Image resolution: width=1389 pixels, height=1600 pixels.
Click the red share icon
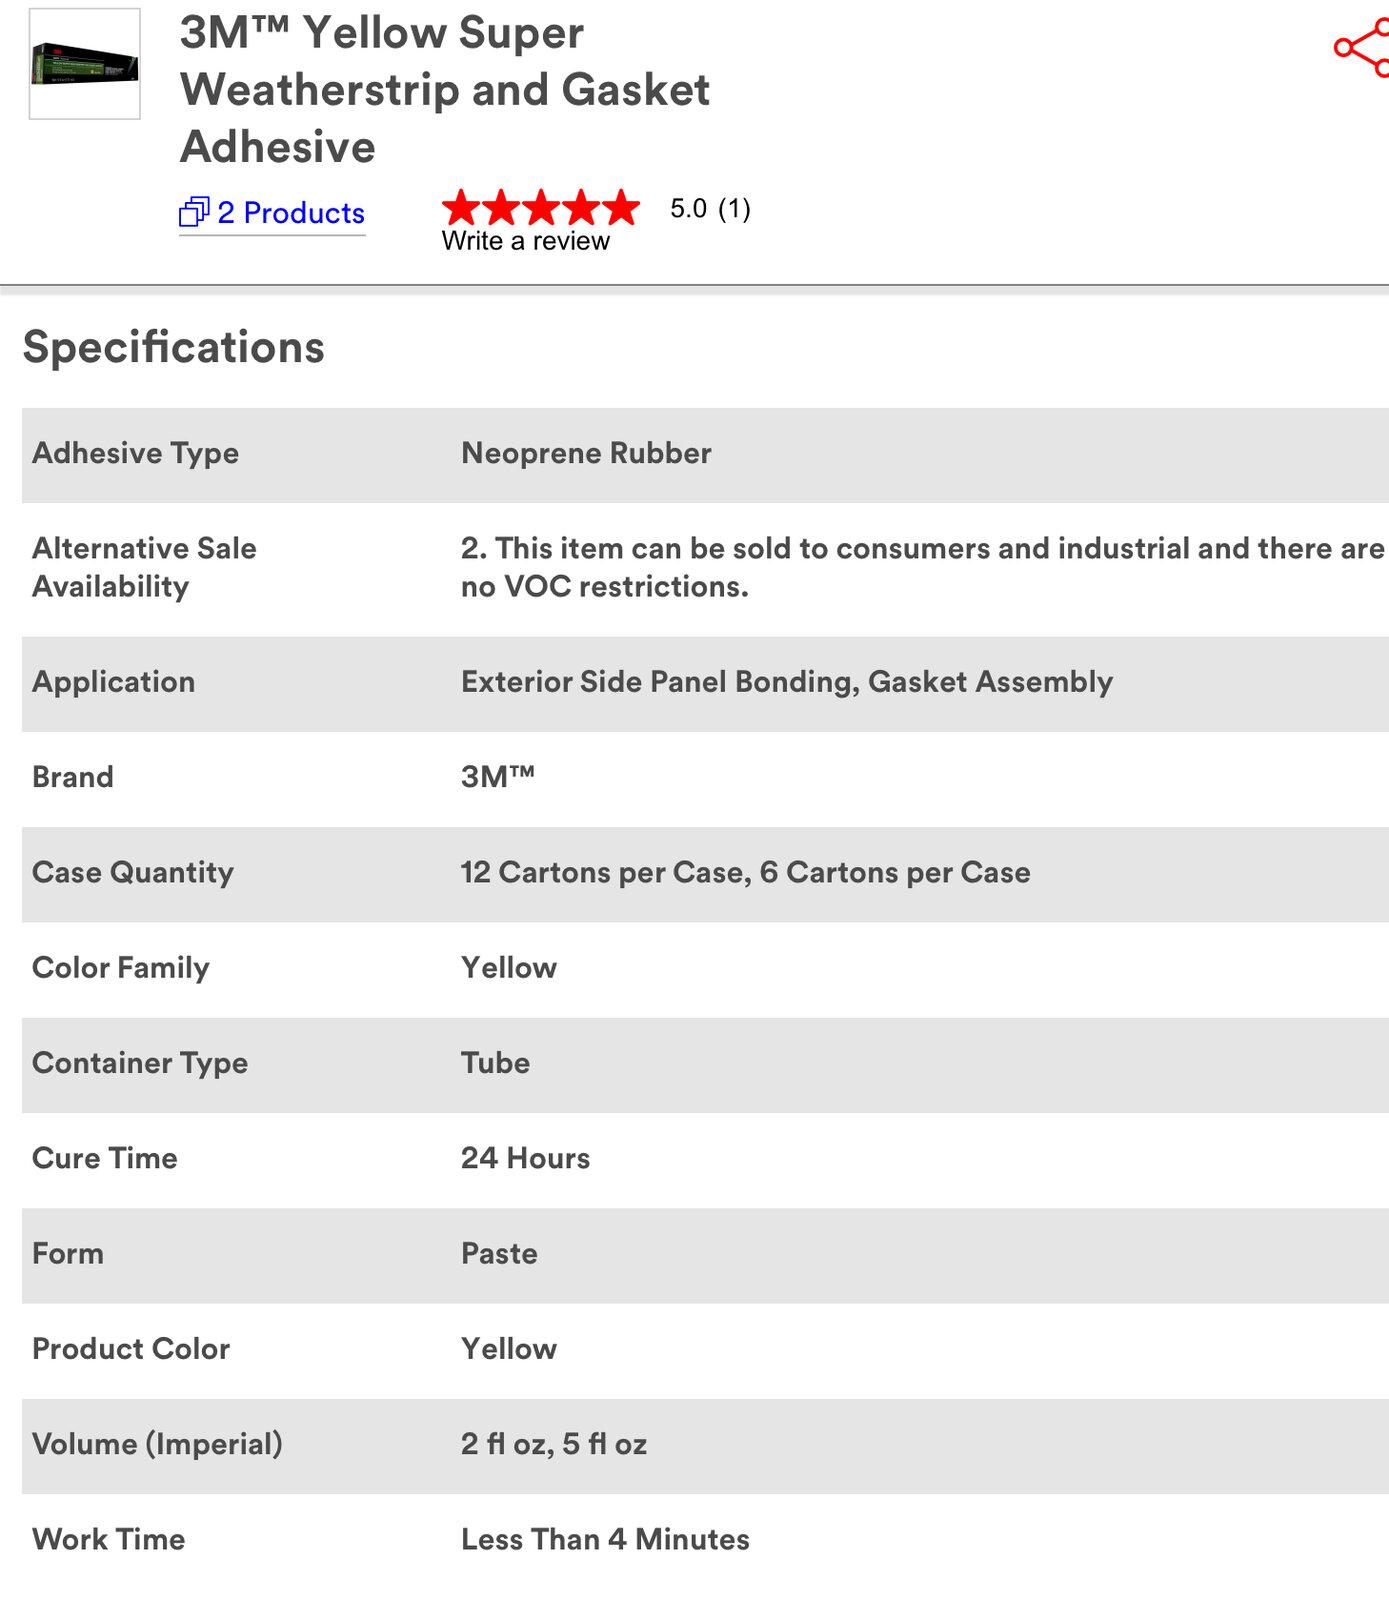[x=1362, y=47]
